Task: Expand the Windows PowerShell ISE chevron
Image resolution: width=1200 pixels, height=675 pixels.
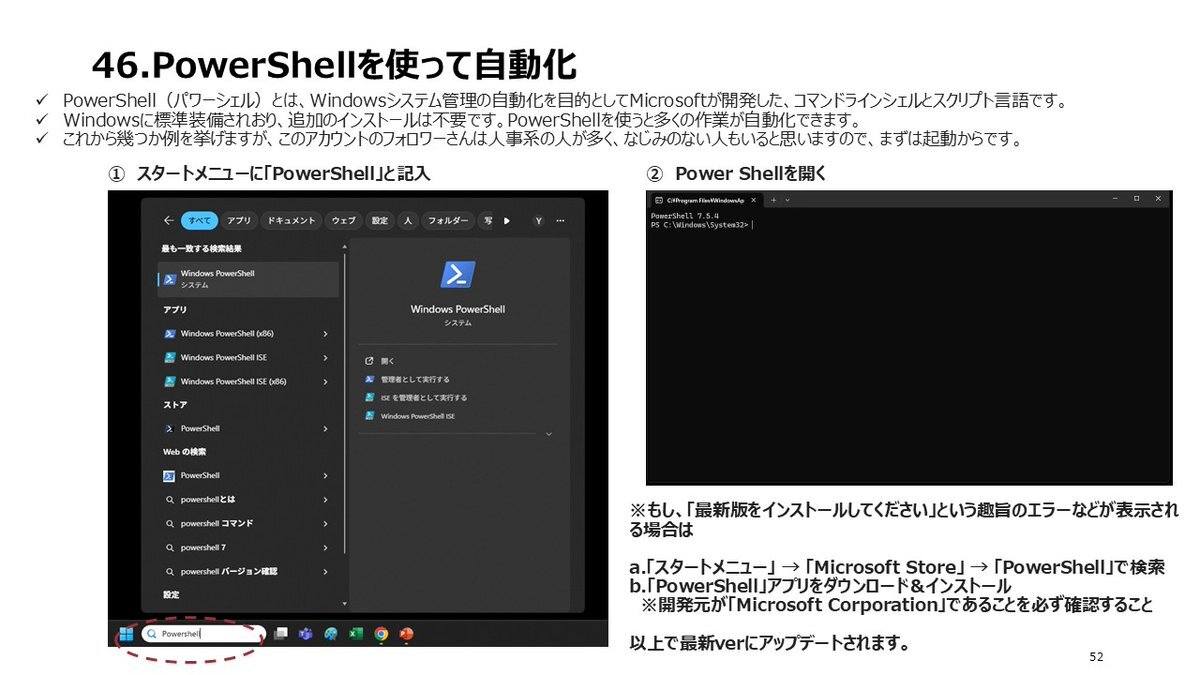Action: tap(325, 357)
